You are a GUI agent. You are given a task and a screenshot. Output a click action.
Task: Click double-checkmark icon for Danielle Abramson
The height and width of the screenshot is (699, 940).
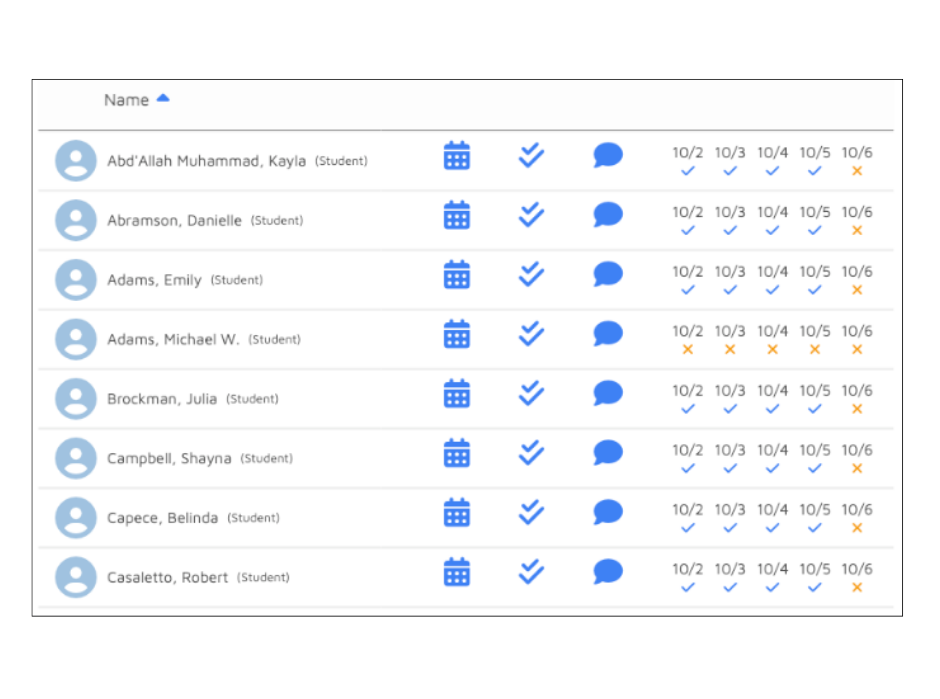tap(531, 215)
